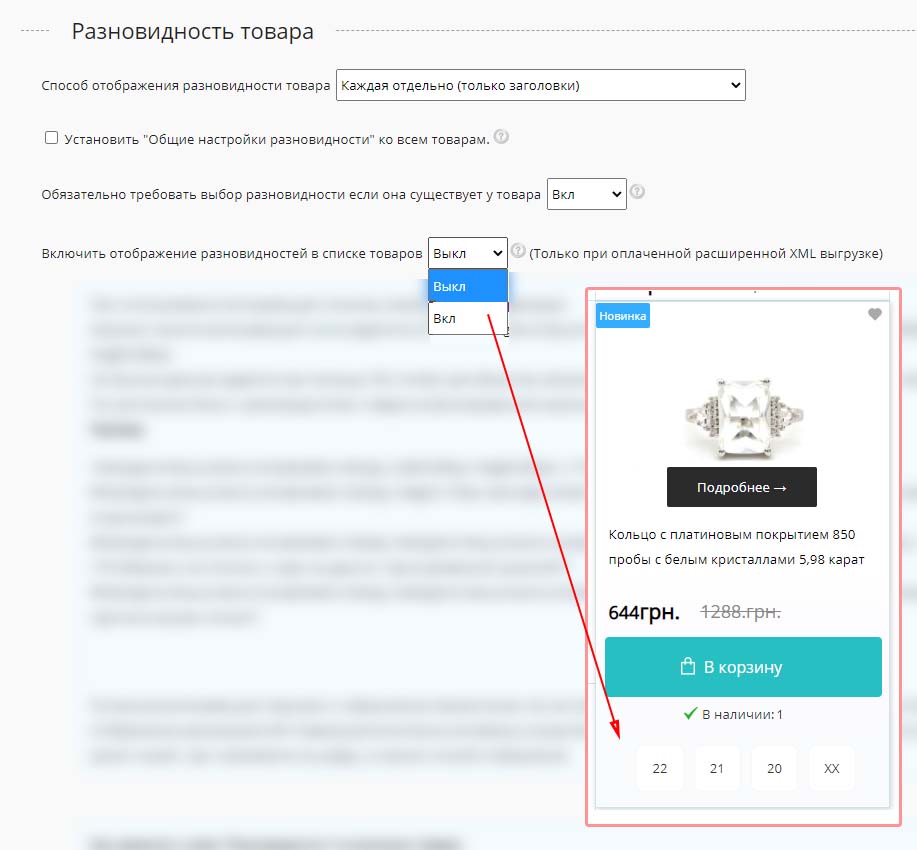Select the Вкл option in the open list
The width and height of the screenshot is (917, 850).
tap(468, 318)
